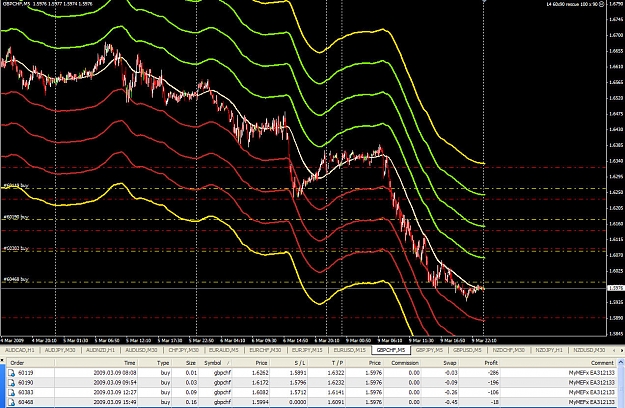Go to the NZDJPY,H1 chart tab

tap(549, 350)
